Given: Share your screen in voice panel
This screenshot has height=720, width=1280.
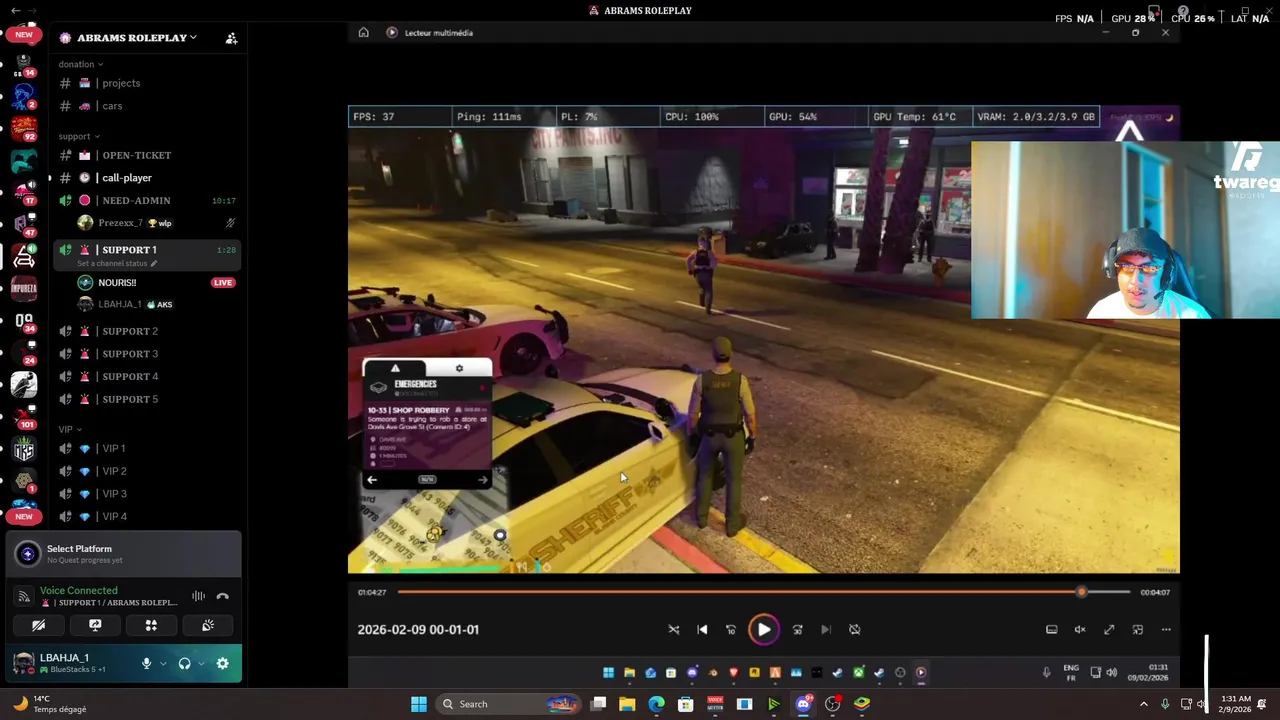Looking at the screenshot, I should click(x=95, y=625).
